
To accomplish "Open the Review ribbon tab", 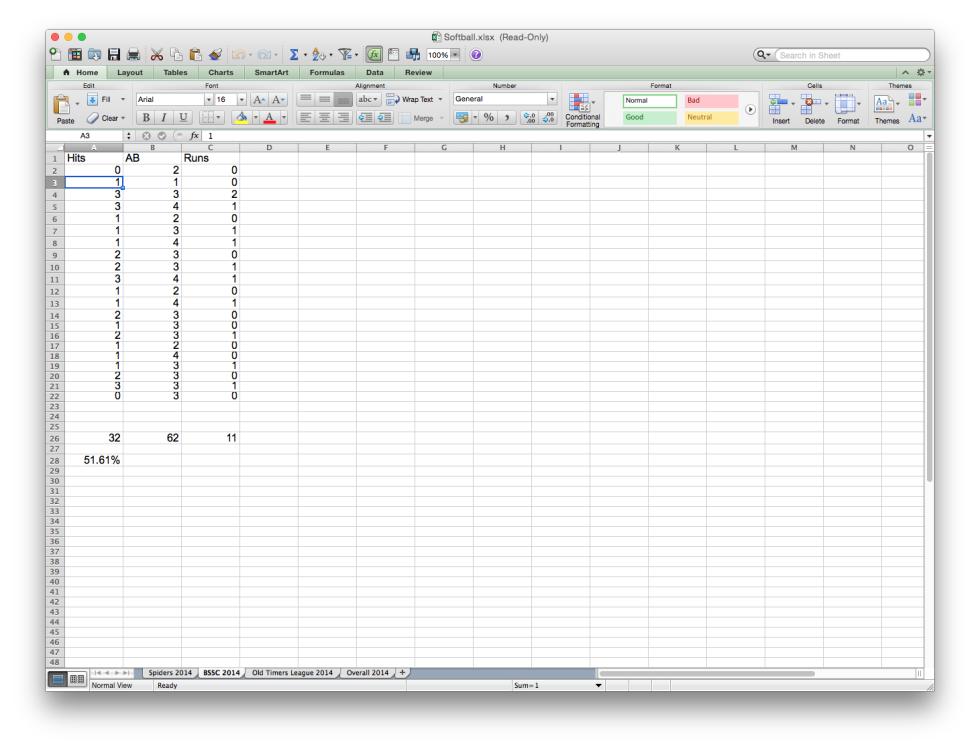I will [x=418, y=72].
